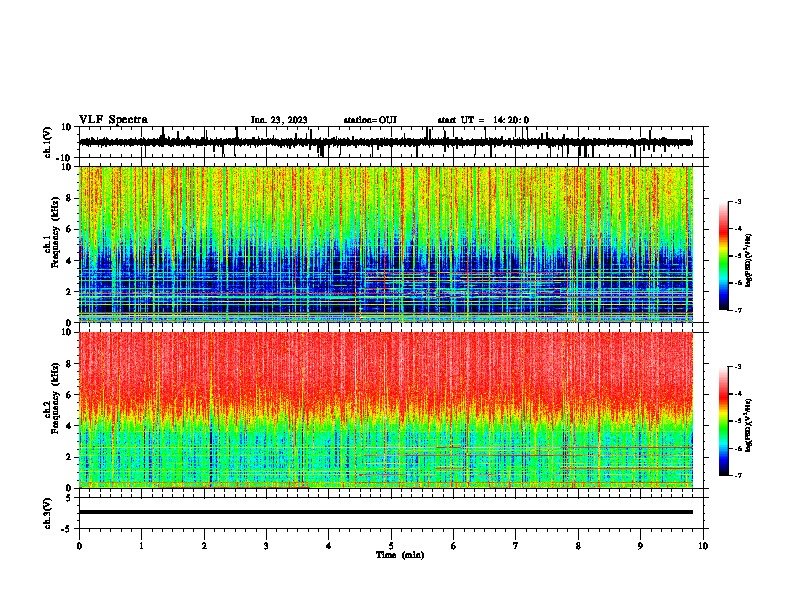Click the ch.1 spectrogram color scale bar

(x=723, y=256)
